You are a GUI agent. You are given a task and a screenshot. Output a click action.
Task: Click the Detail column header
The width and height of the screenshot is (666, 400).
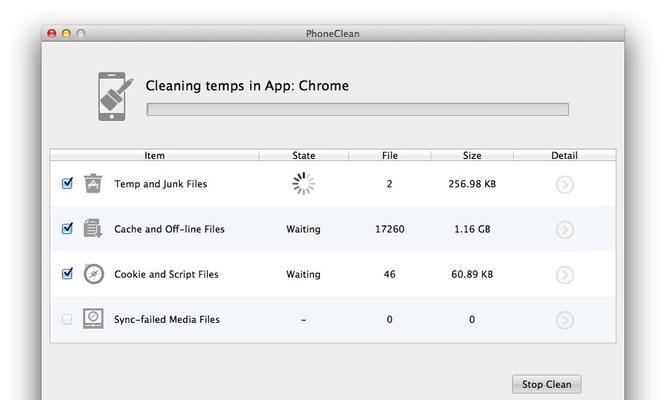[564, 155]
